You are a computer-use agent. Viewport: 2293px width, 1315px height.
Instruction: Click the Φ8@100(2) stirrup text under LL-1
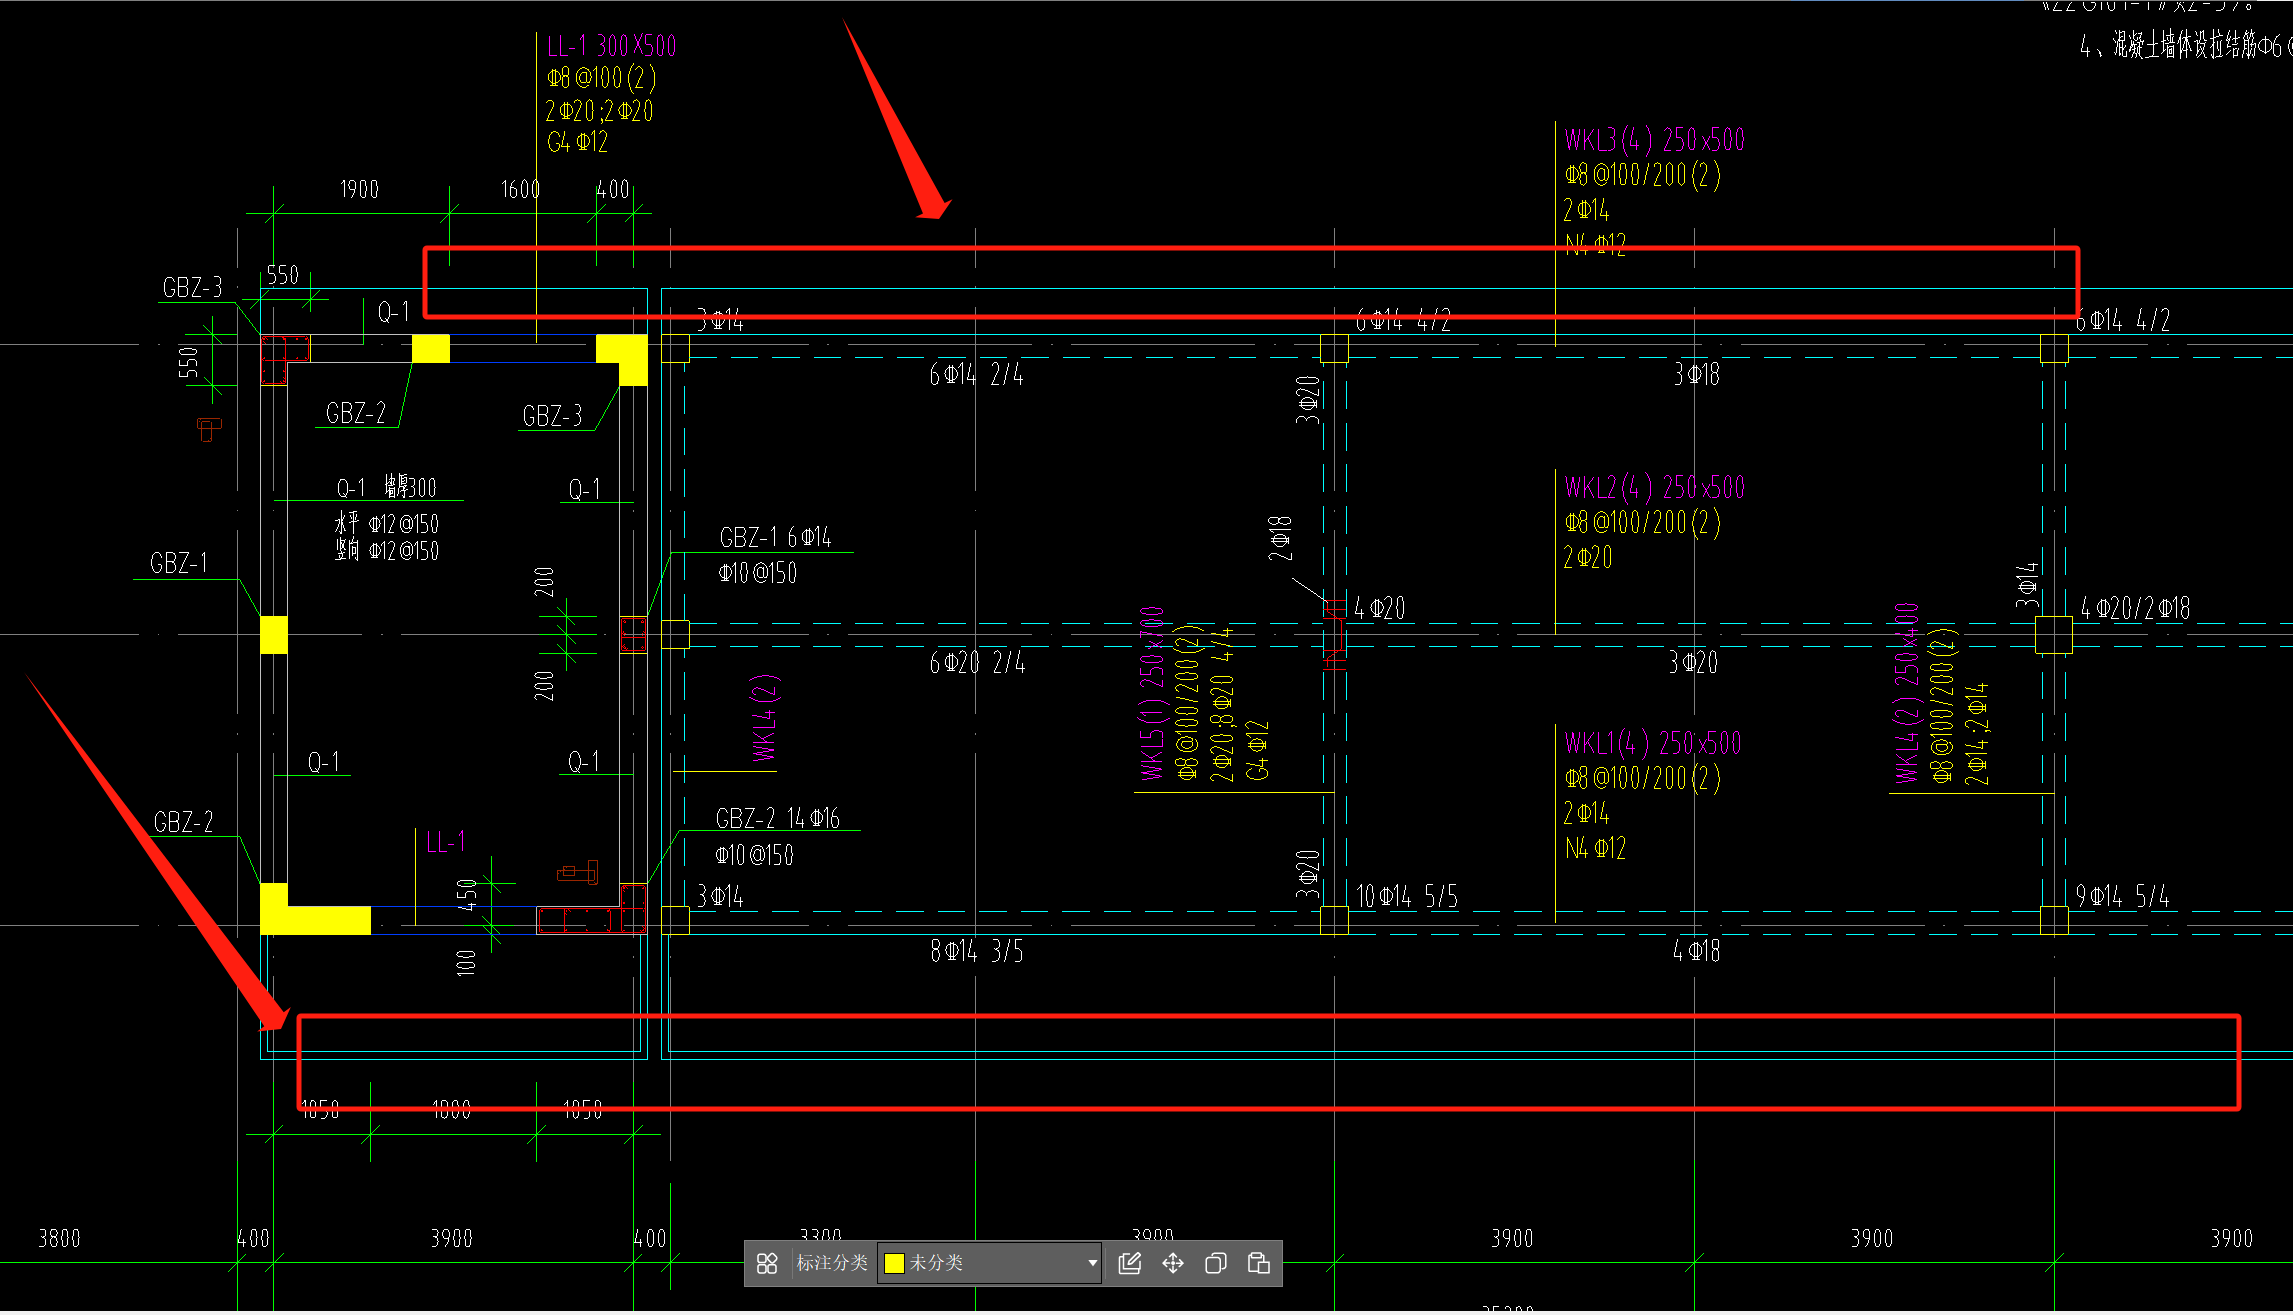pyautogui.click(x=602, y=78)
